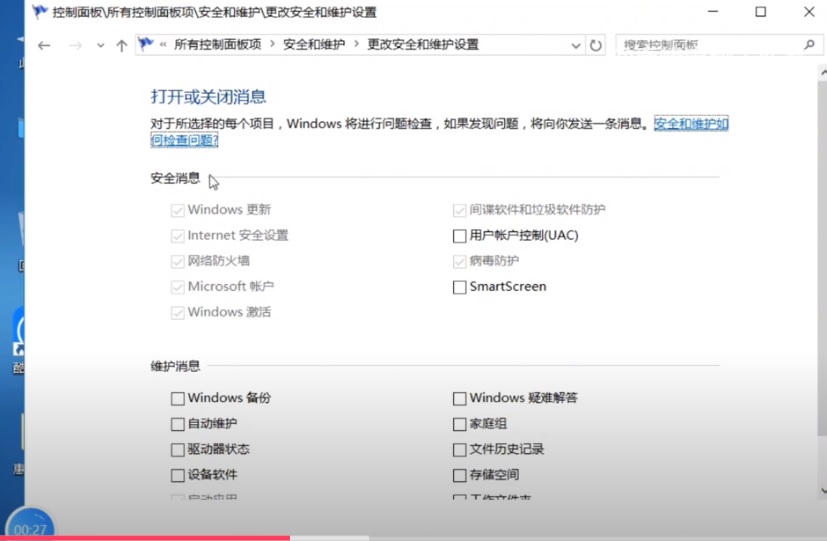This screenshot has height=541, width=827.
Task: Click the greyed Internet 安全设置 checkbox
Action: pyautogui.click(x=178, y=236)
